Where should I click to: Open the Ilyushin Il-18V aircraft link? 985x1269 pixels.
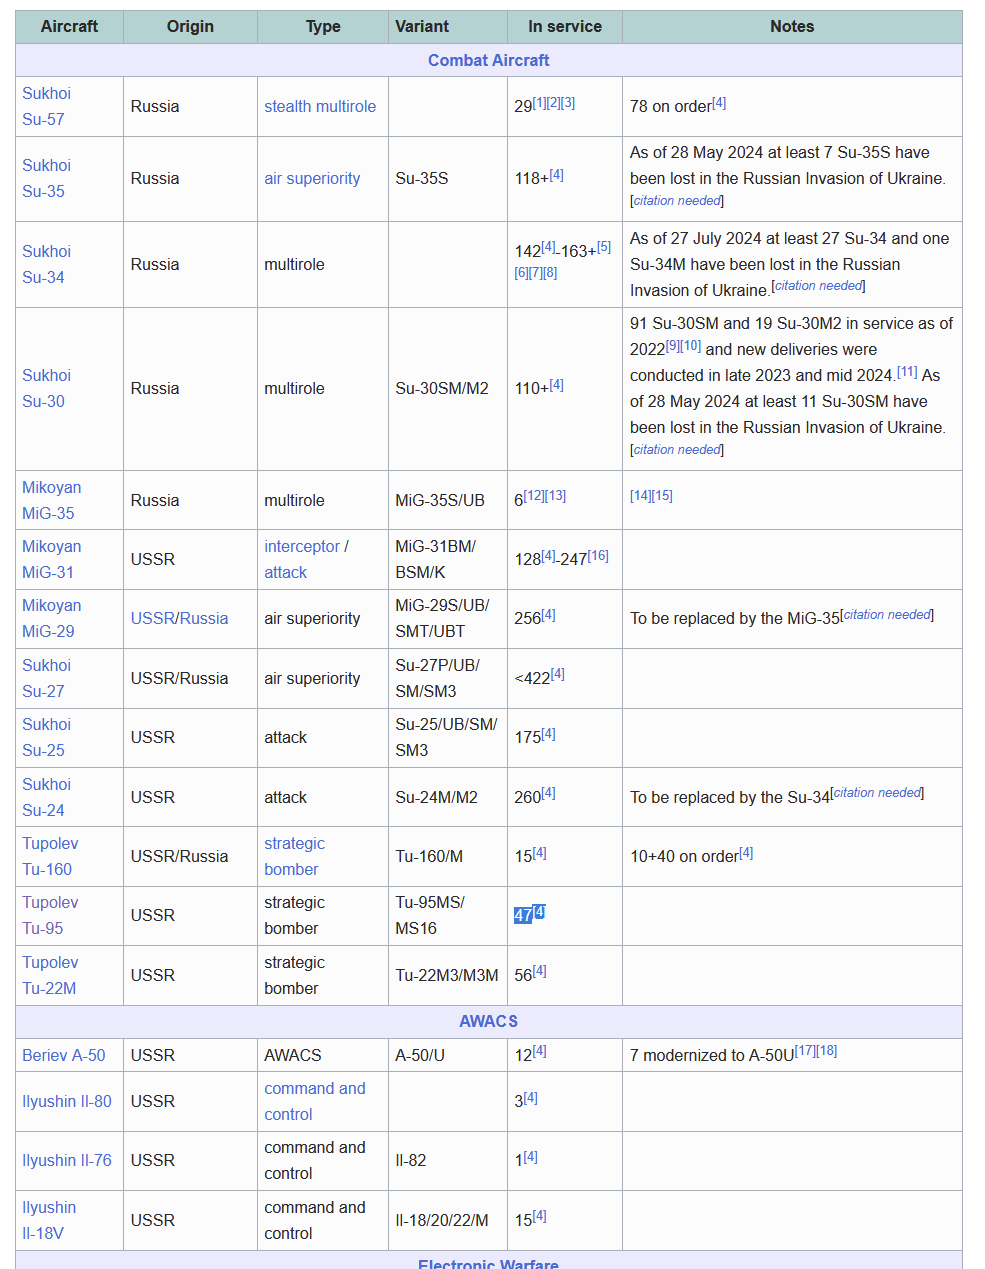(49, 1220)
